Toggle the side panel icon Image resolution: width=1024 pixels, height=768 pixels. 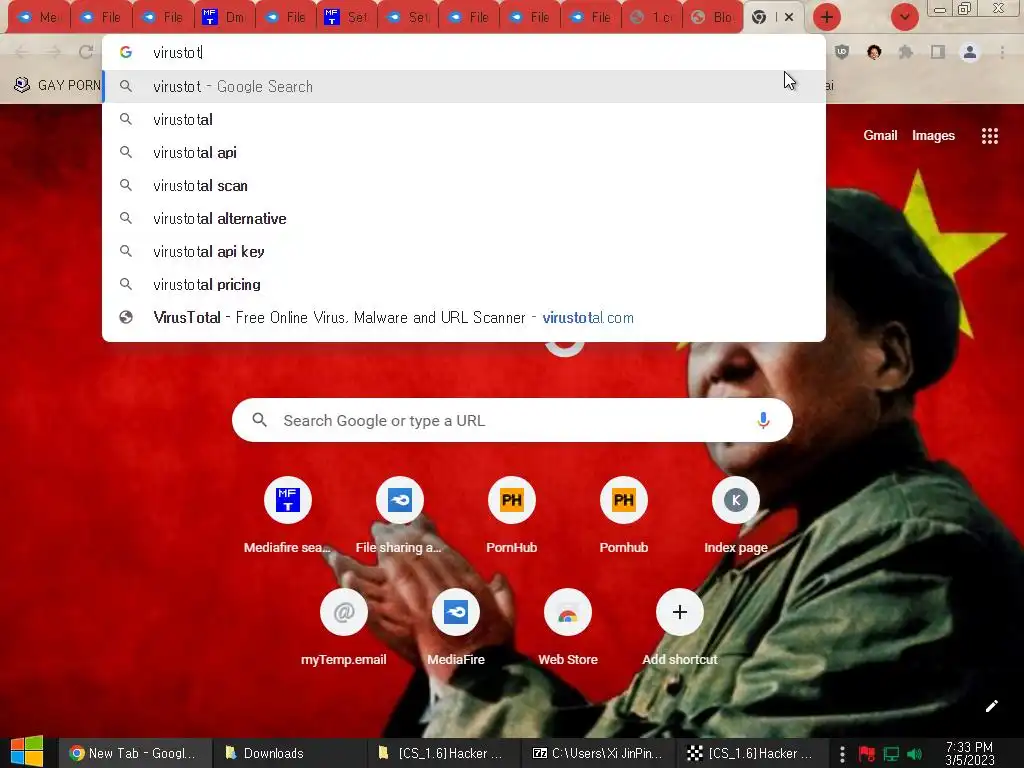coord(938,52)
